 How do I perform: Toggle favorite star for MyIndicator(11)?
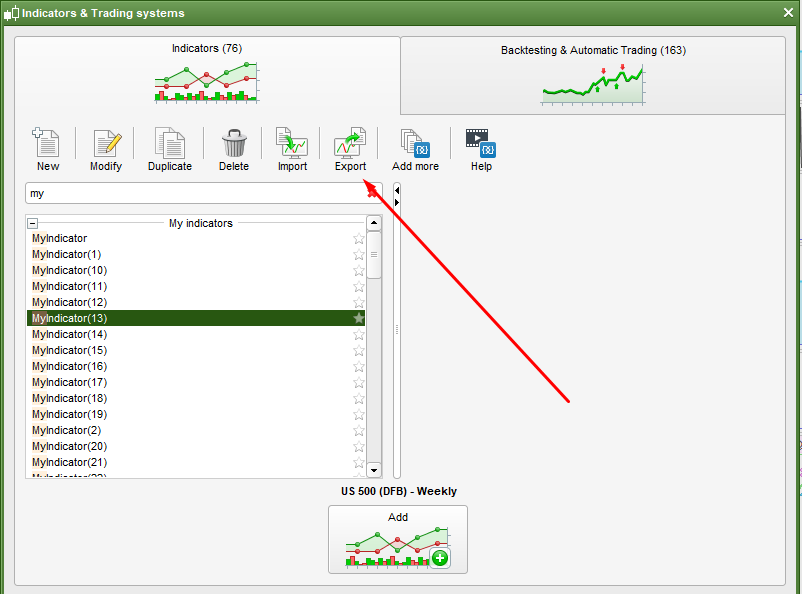pyautogui.click(x=359, y=287)
